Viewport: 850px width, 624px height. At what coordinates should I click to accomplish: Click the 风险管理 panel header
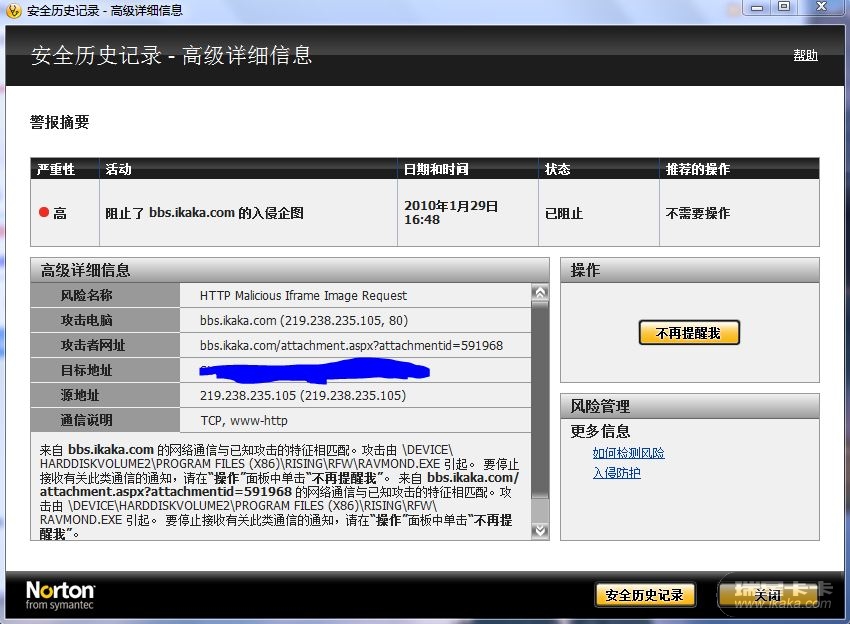tap(690, 406)
